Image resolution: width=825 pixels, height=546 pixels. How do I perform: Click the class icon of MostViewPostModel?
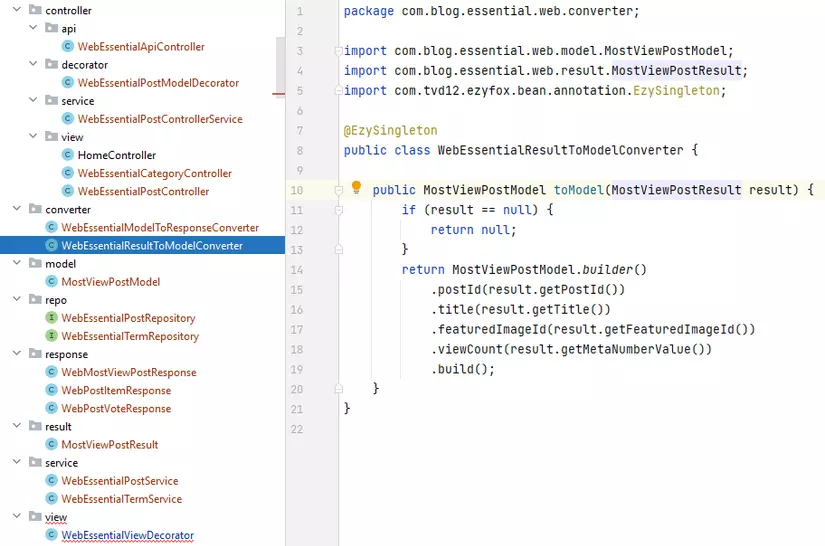tap(51, 281)
